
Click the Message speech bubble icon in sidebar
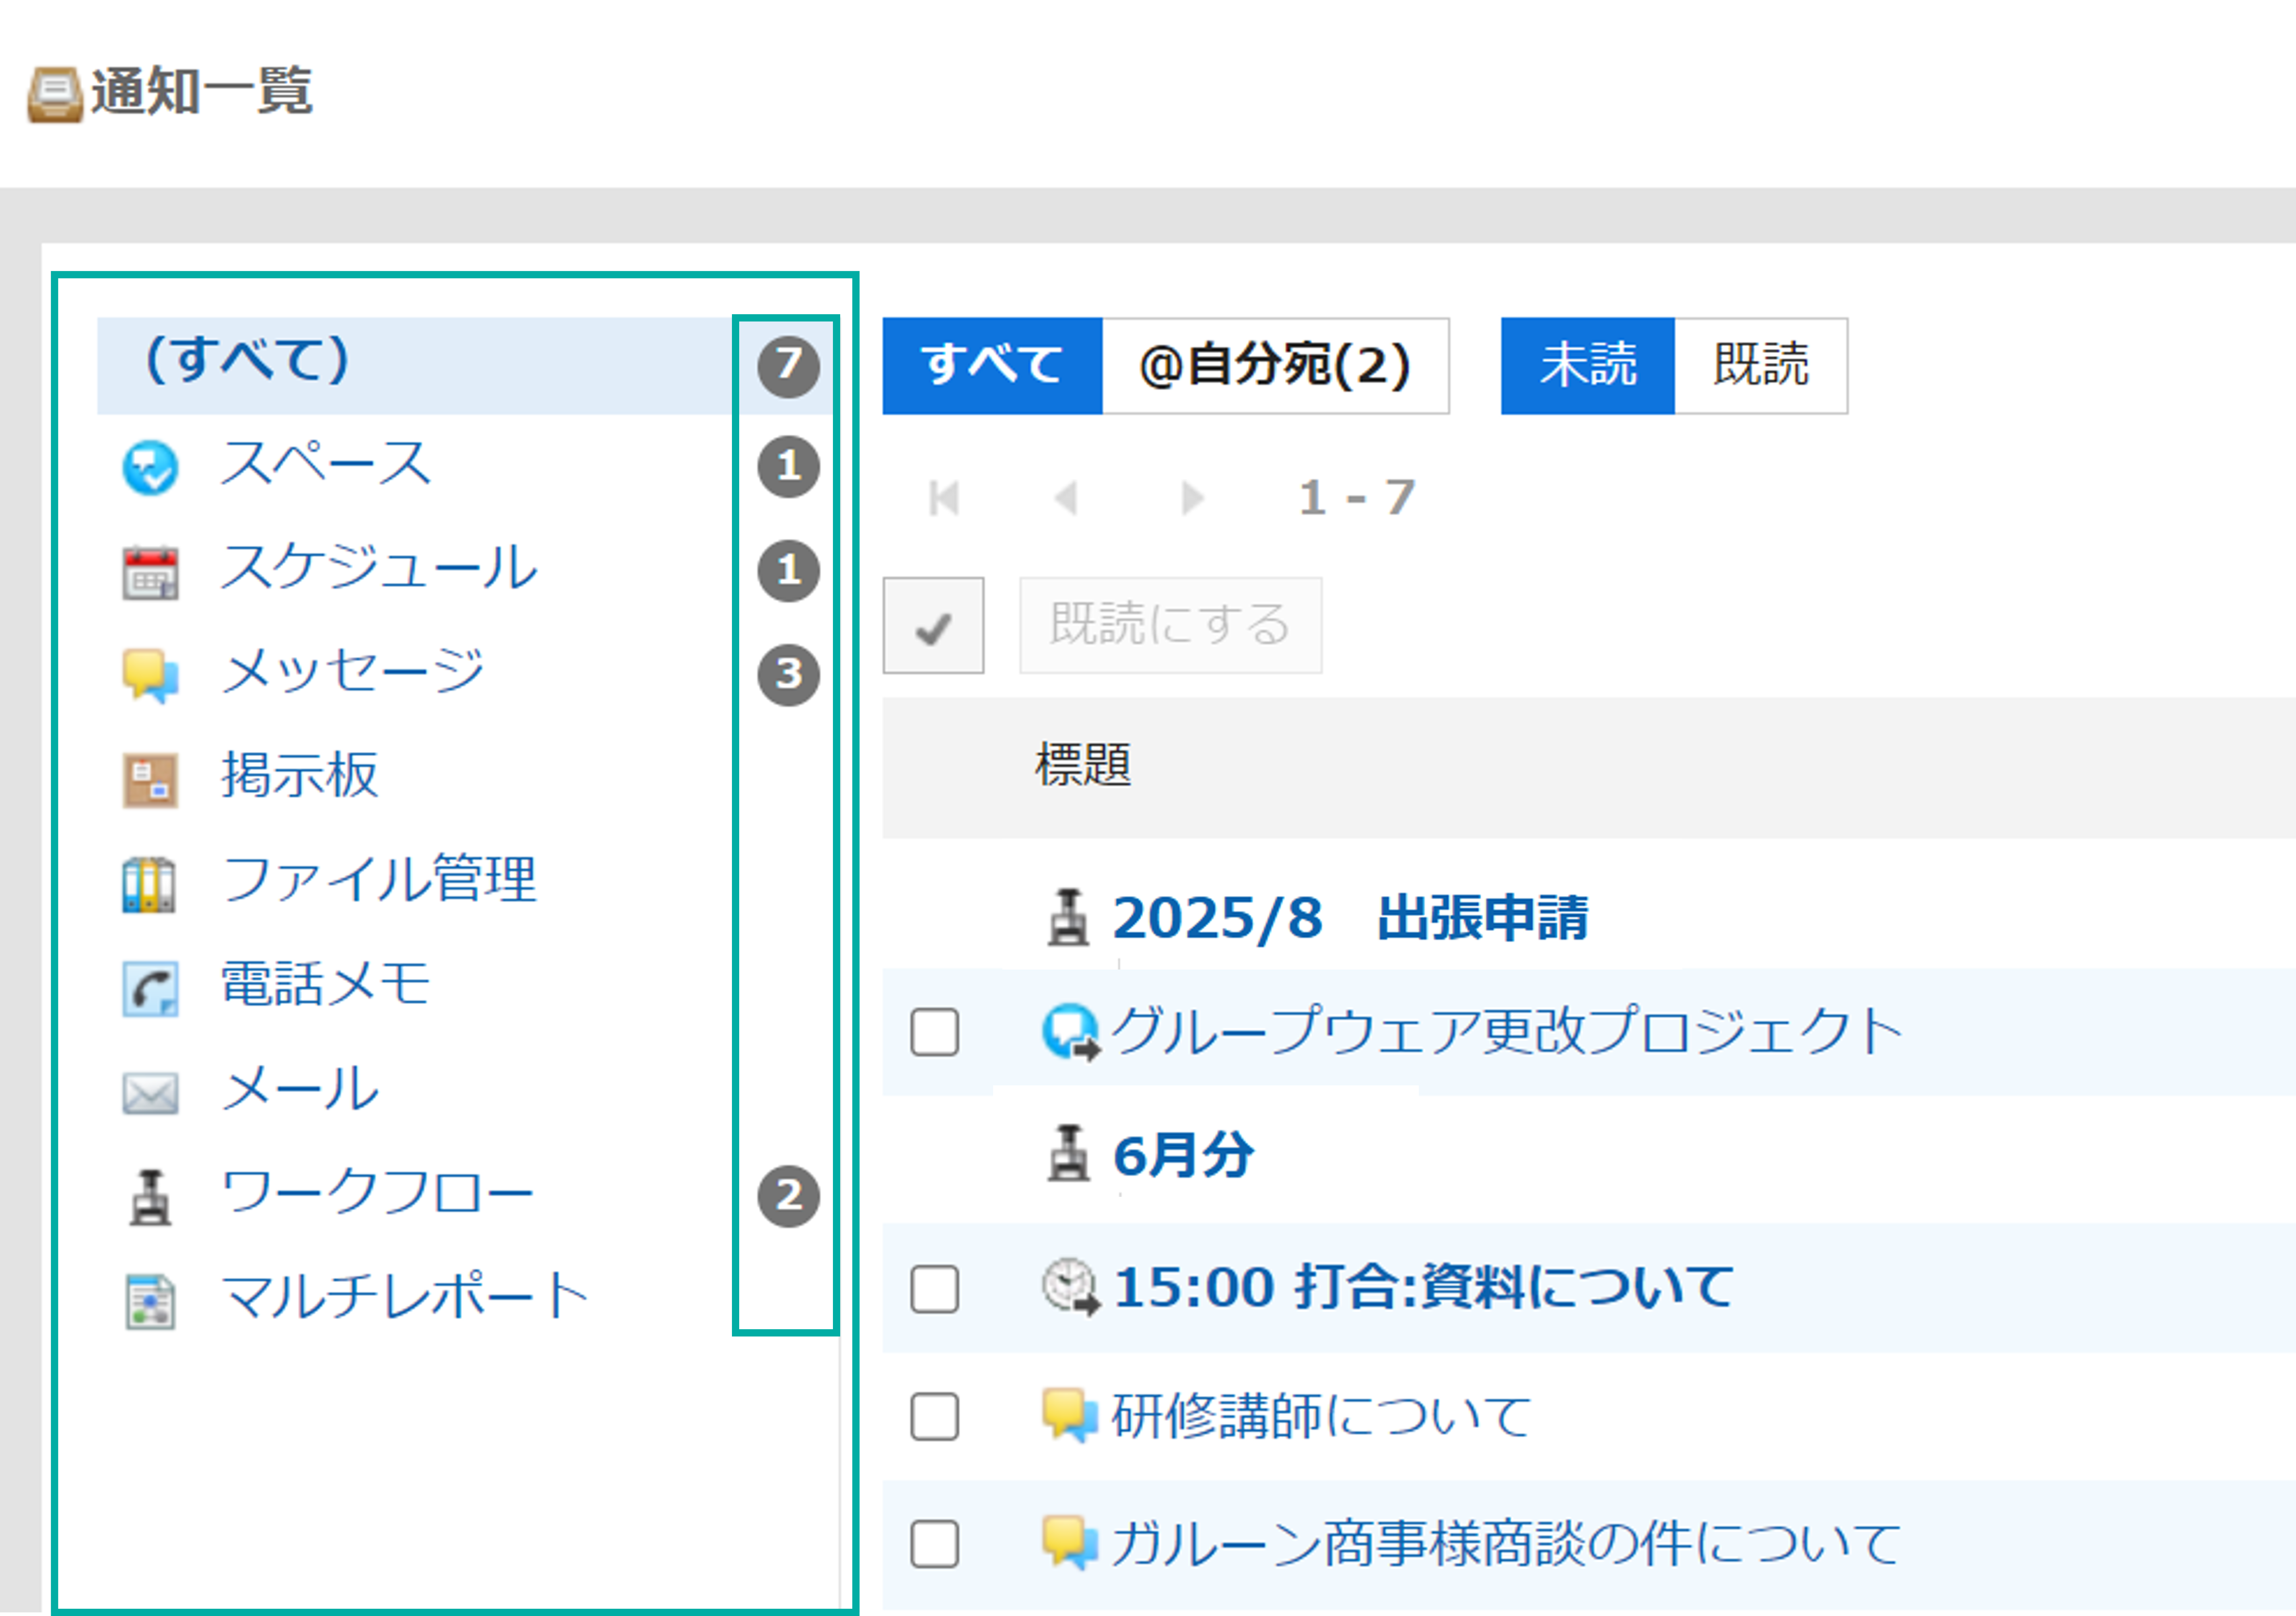(150, 676)
